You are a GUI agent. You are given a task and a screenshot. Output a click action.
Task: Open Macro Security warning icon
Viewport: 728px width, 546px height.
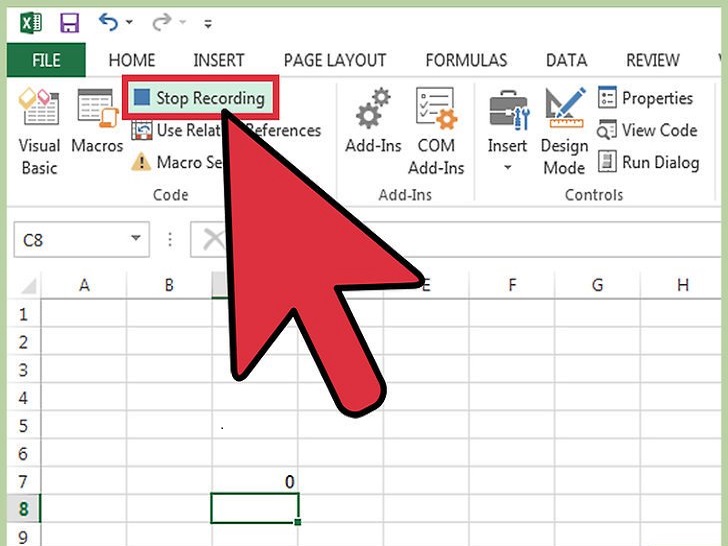(141, 162)
